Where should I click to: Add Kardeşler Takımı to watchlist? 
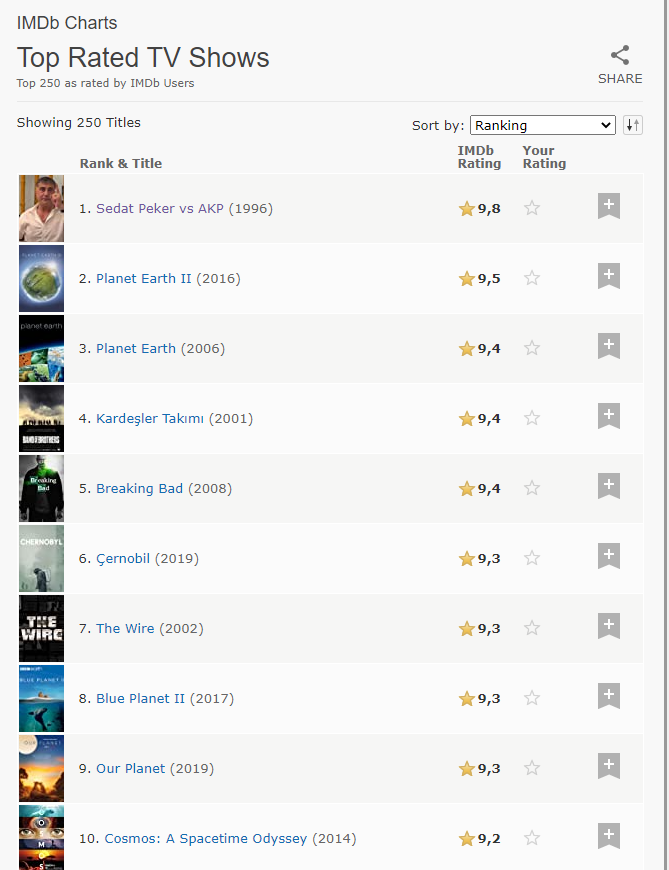click(x=609, y=416)
